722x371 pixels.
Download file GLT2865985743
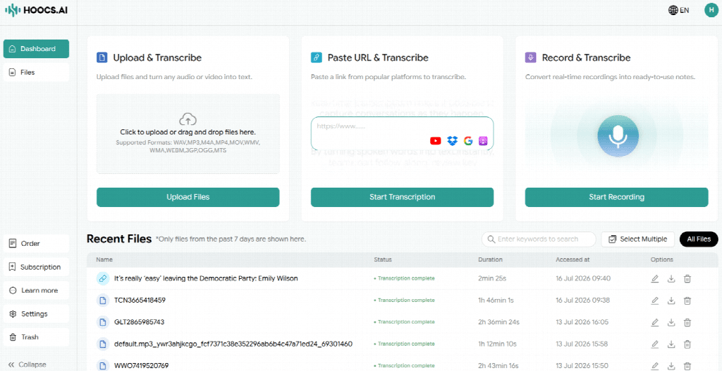671,322
